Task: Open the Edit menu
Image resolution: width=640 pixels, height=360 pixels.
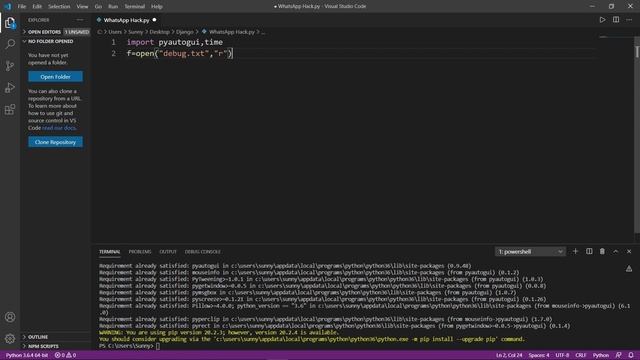Action: coord(37,6)
